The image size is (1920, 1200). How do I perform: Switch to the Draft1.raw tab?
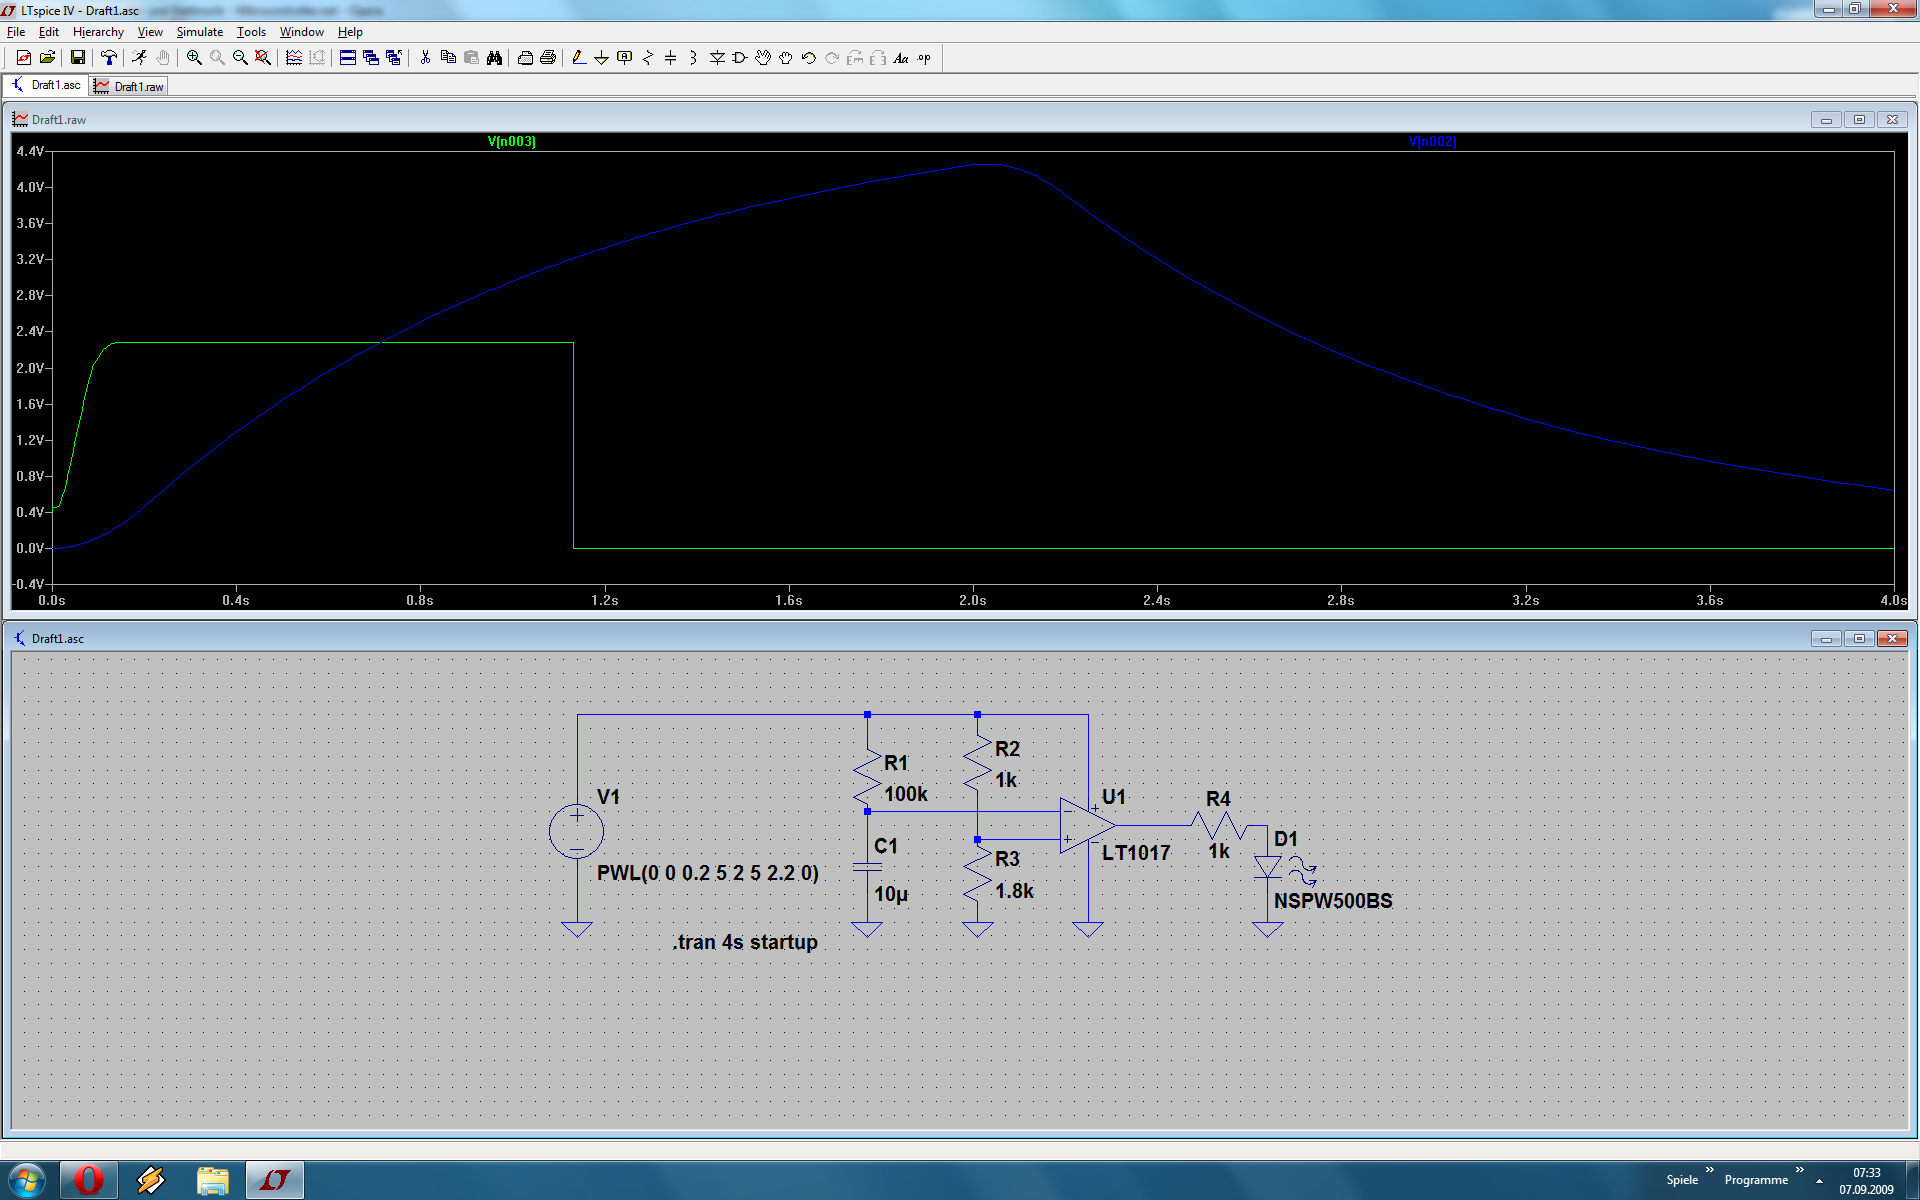[x=129, y=87]
